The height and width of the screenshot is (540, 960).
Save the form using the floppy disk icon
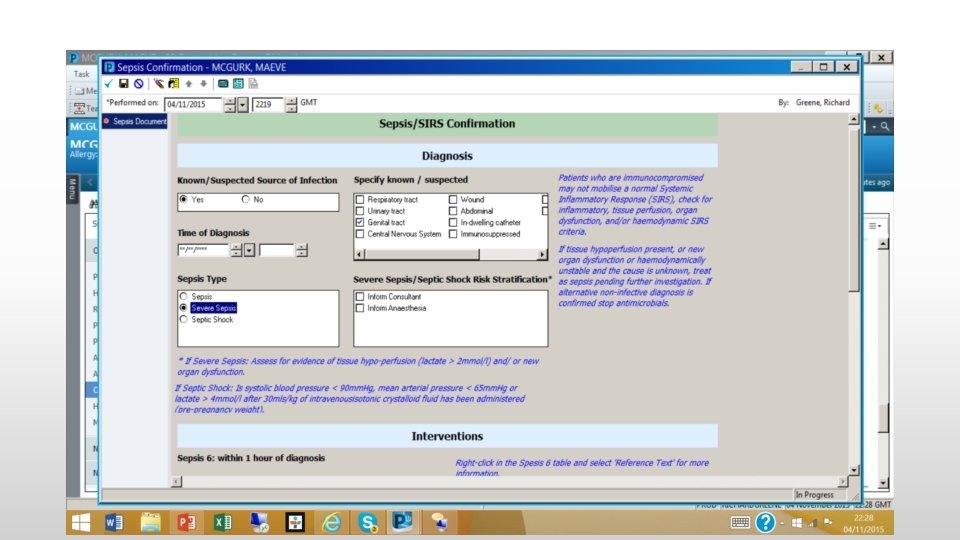point(124,84)
